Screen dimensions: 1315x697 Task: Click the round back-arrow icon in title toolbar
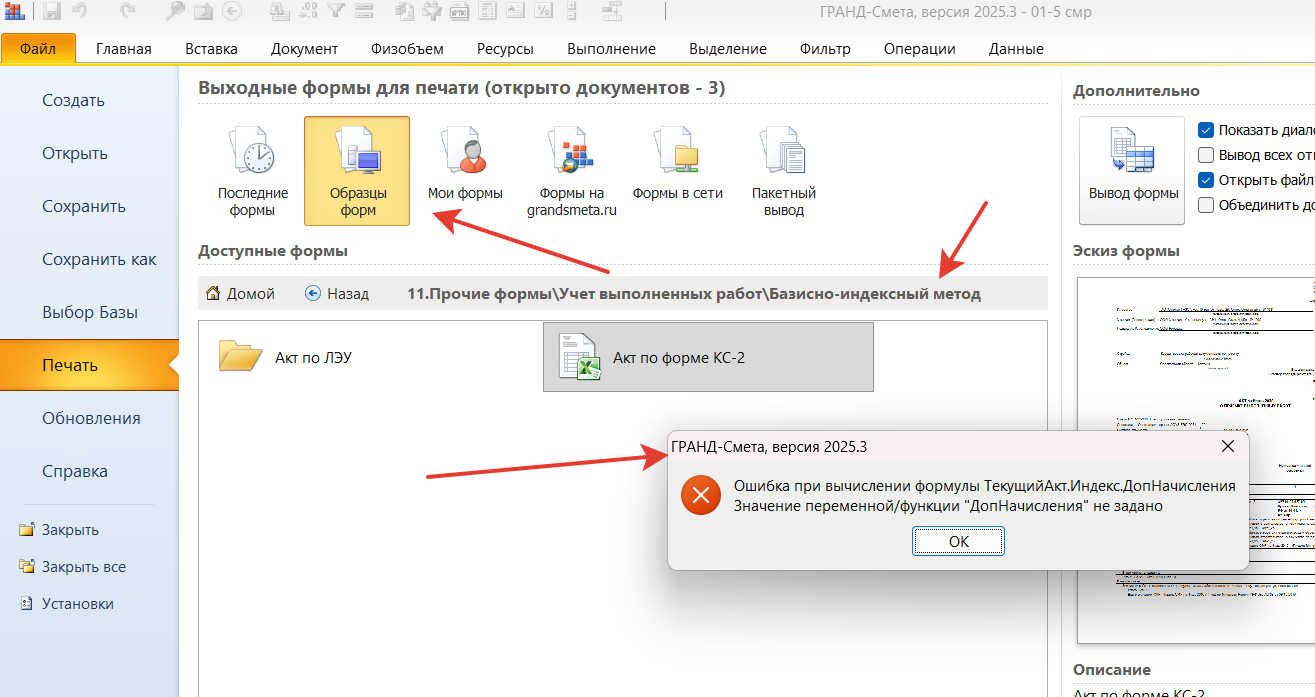(x=232, y=12)
